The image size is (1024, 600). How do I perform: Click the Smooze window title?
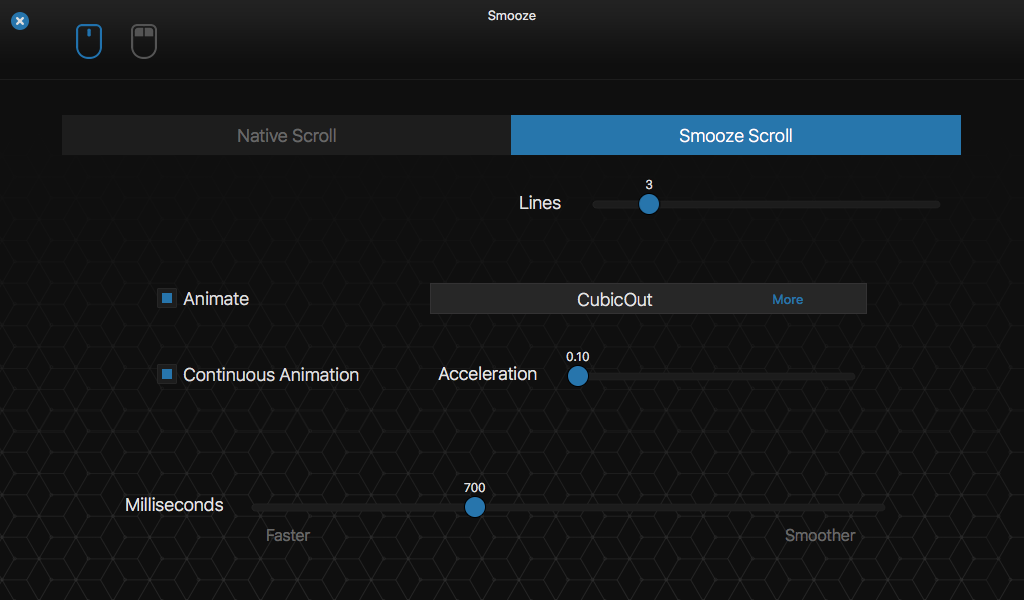(512, 16)
